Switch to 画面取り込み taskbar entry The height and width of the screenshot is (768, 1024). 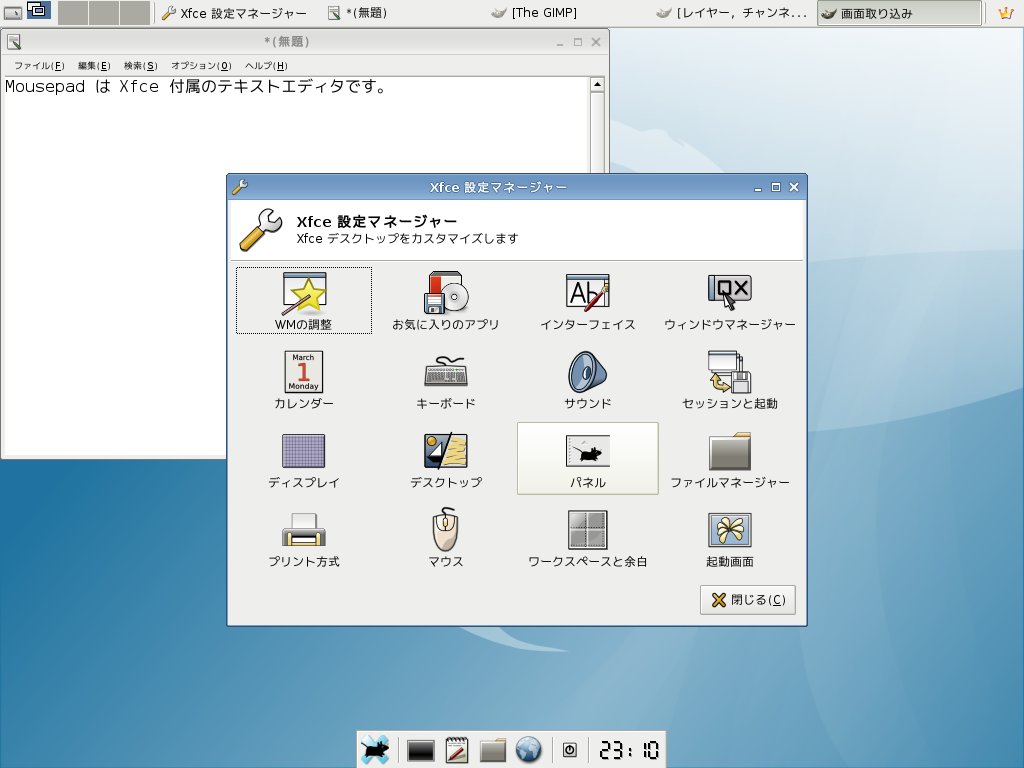899,13
